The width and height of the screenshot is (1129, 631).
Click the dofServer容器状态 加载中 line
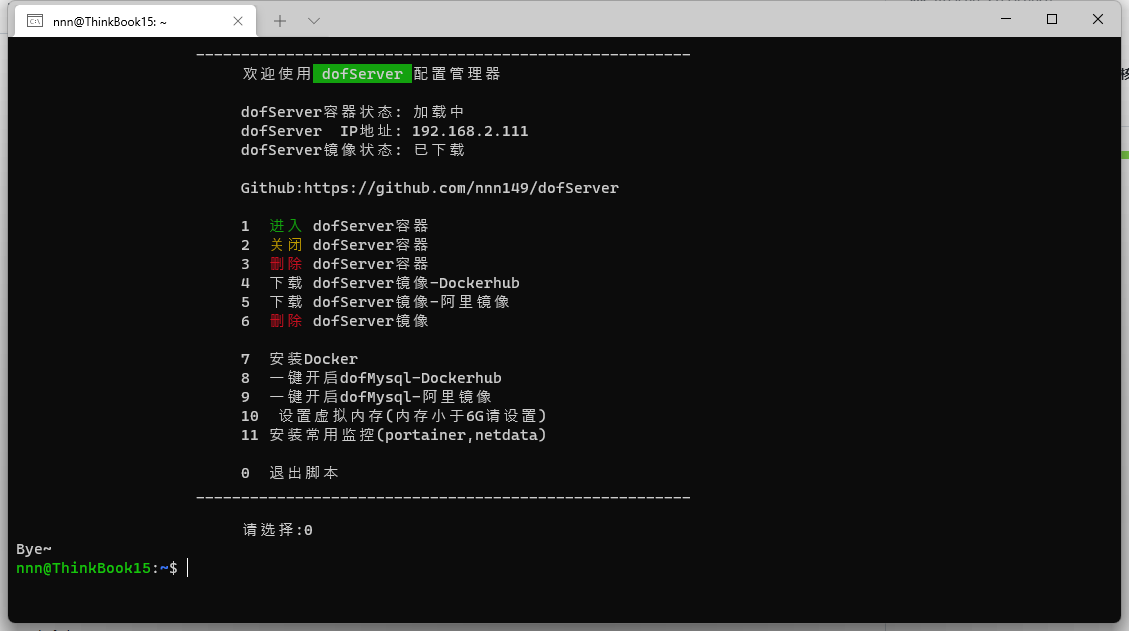point(353,112)
